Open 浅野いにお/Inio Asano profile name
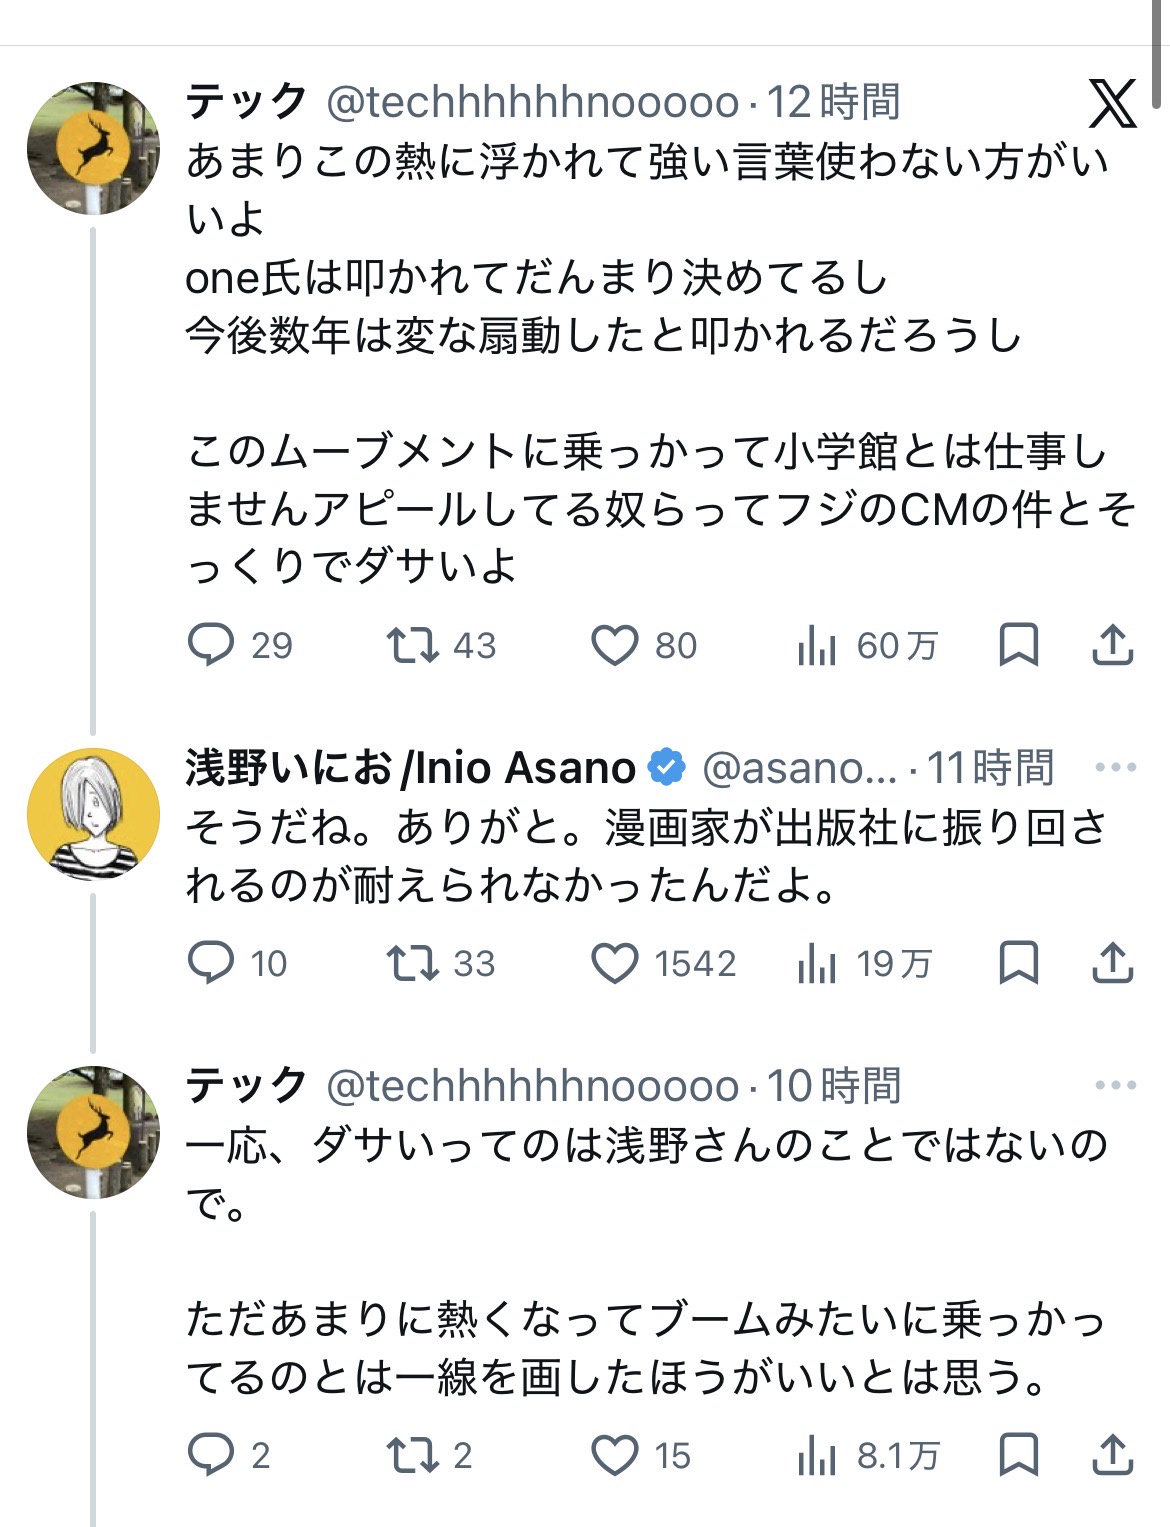 coord(410,768)
